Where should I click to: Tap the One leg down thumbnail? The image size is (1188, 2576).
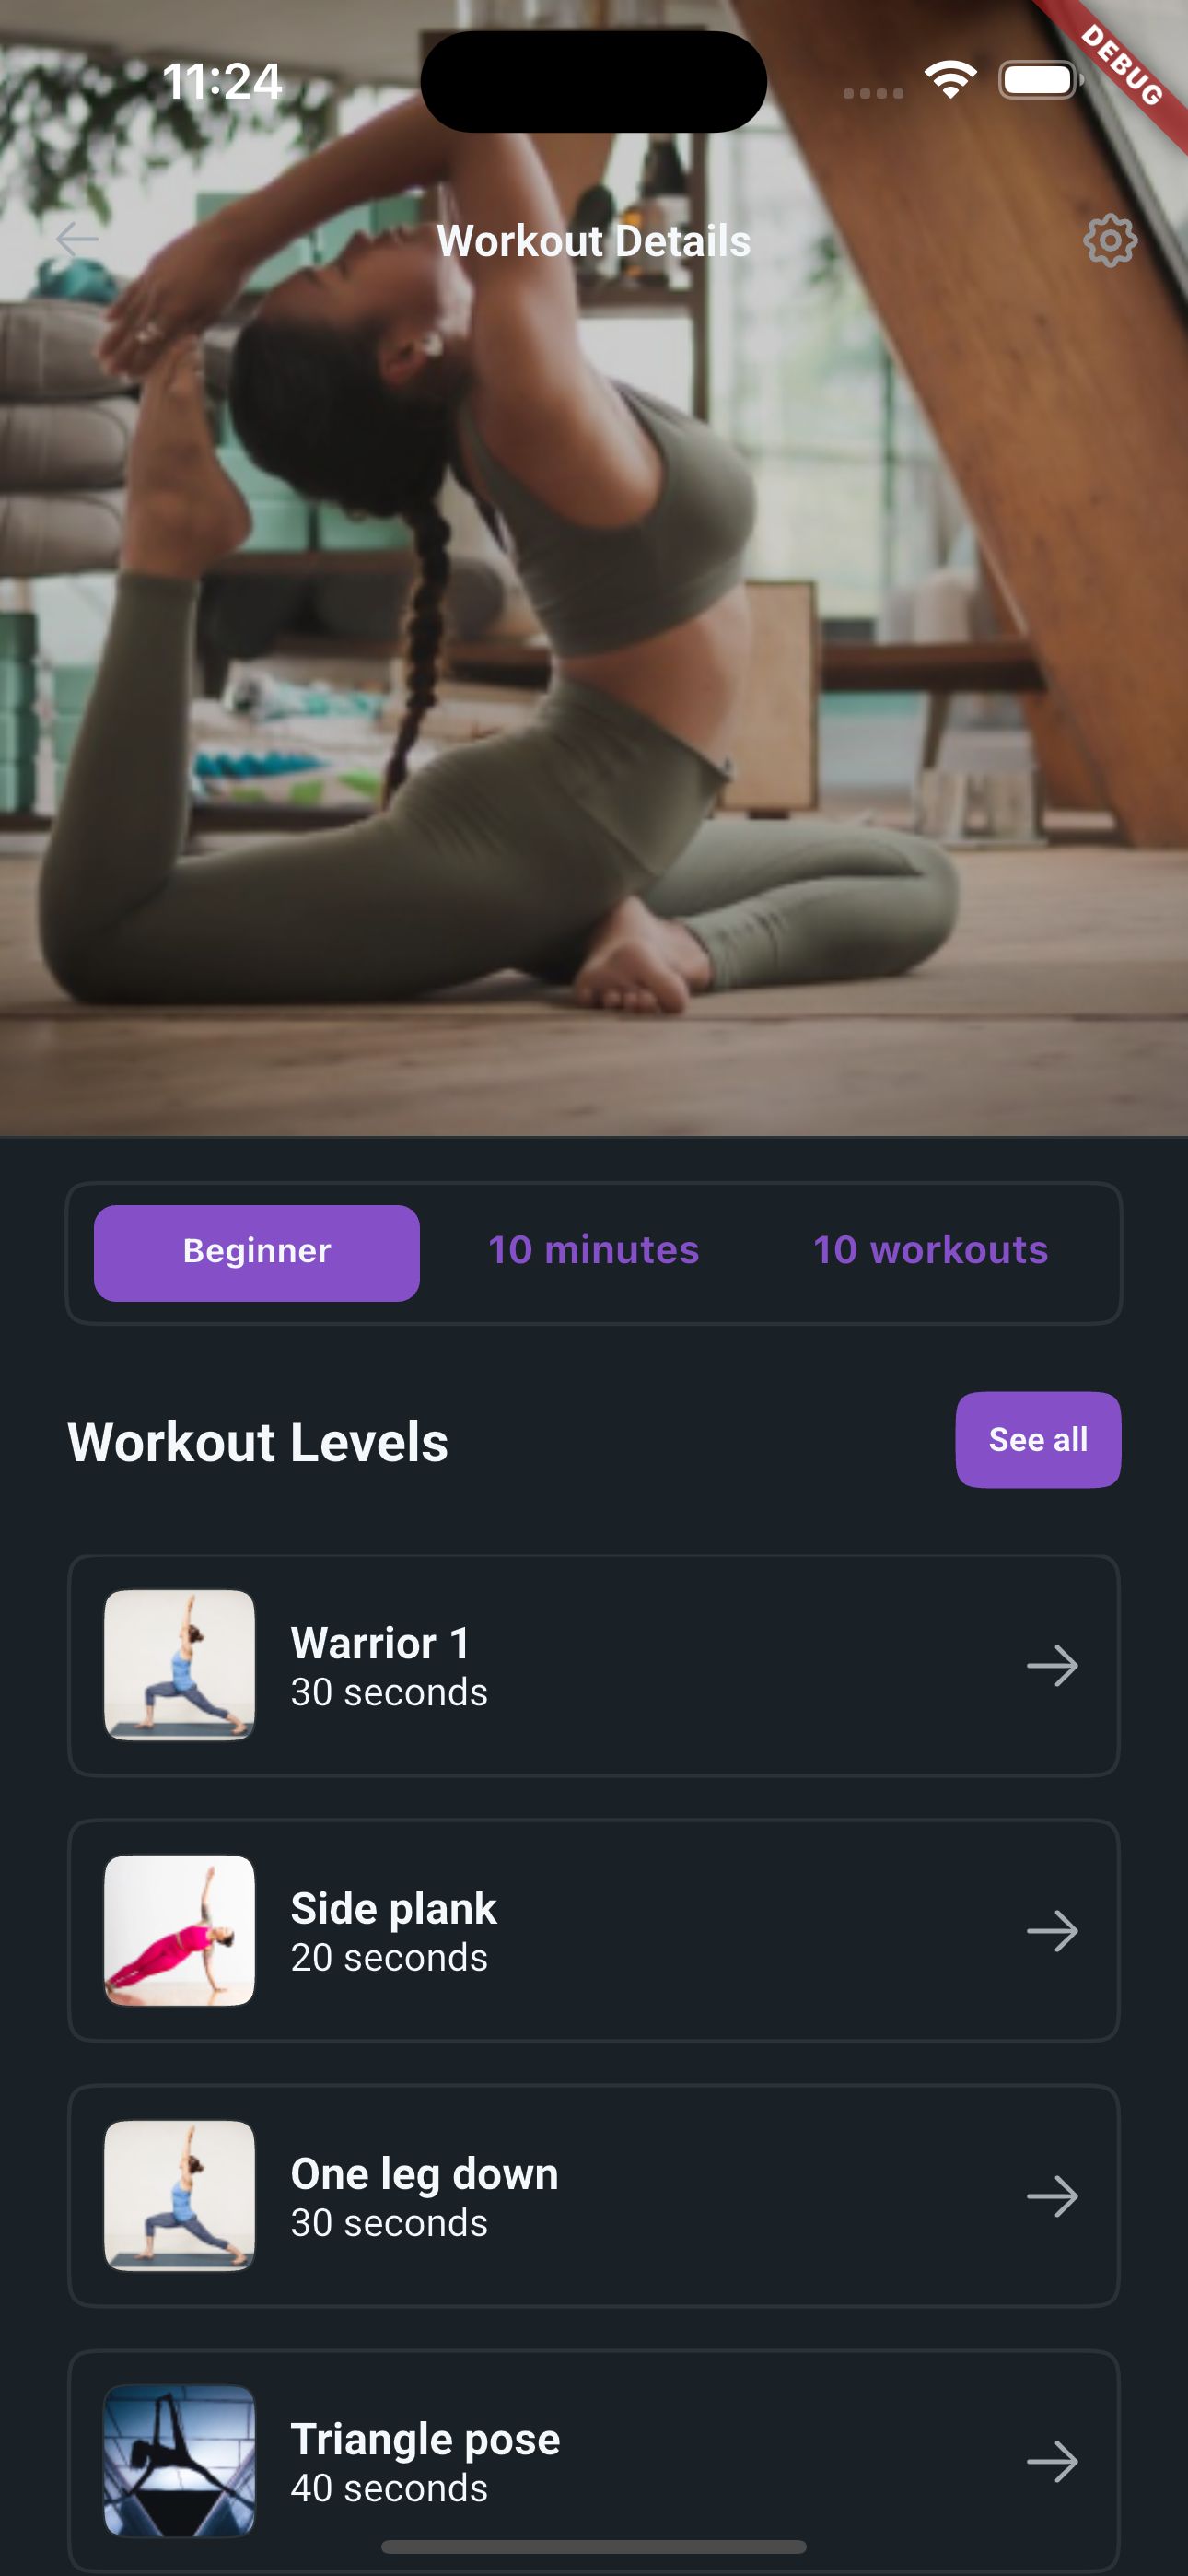tap(180, 2195)
